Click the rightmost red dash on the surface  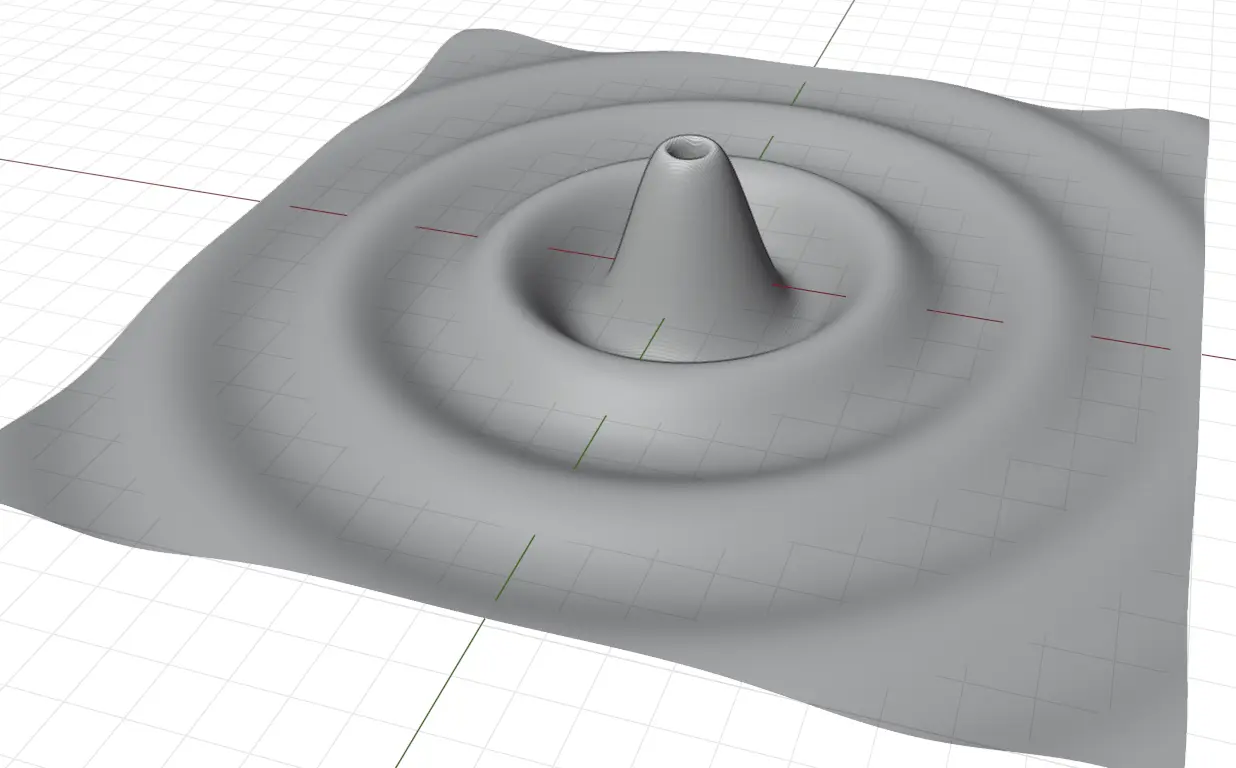(1130, 343)
